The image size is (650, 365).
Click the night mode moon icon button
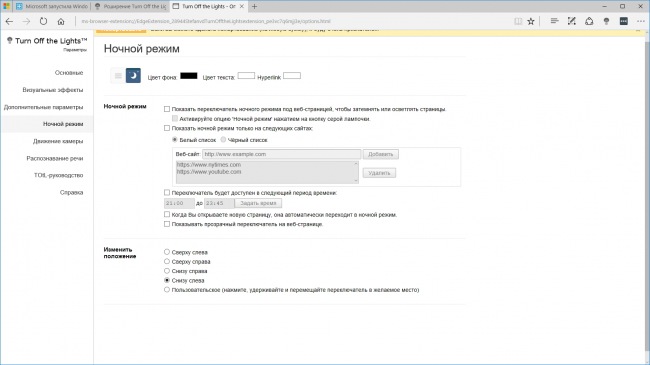tap(133, 75)
